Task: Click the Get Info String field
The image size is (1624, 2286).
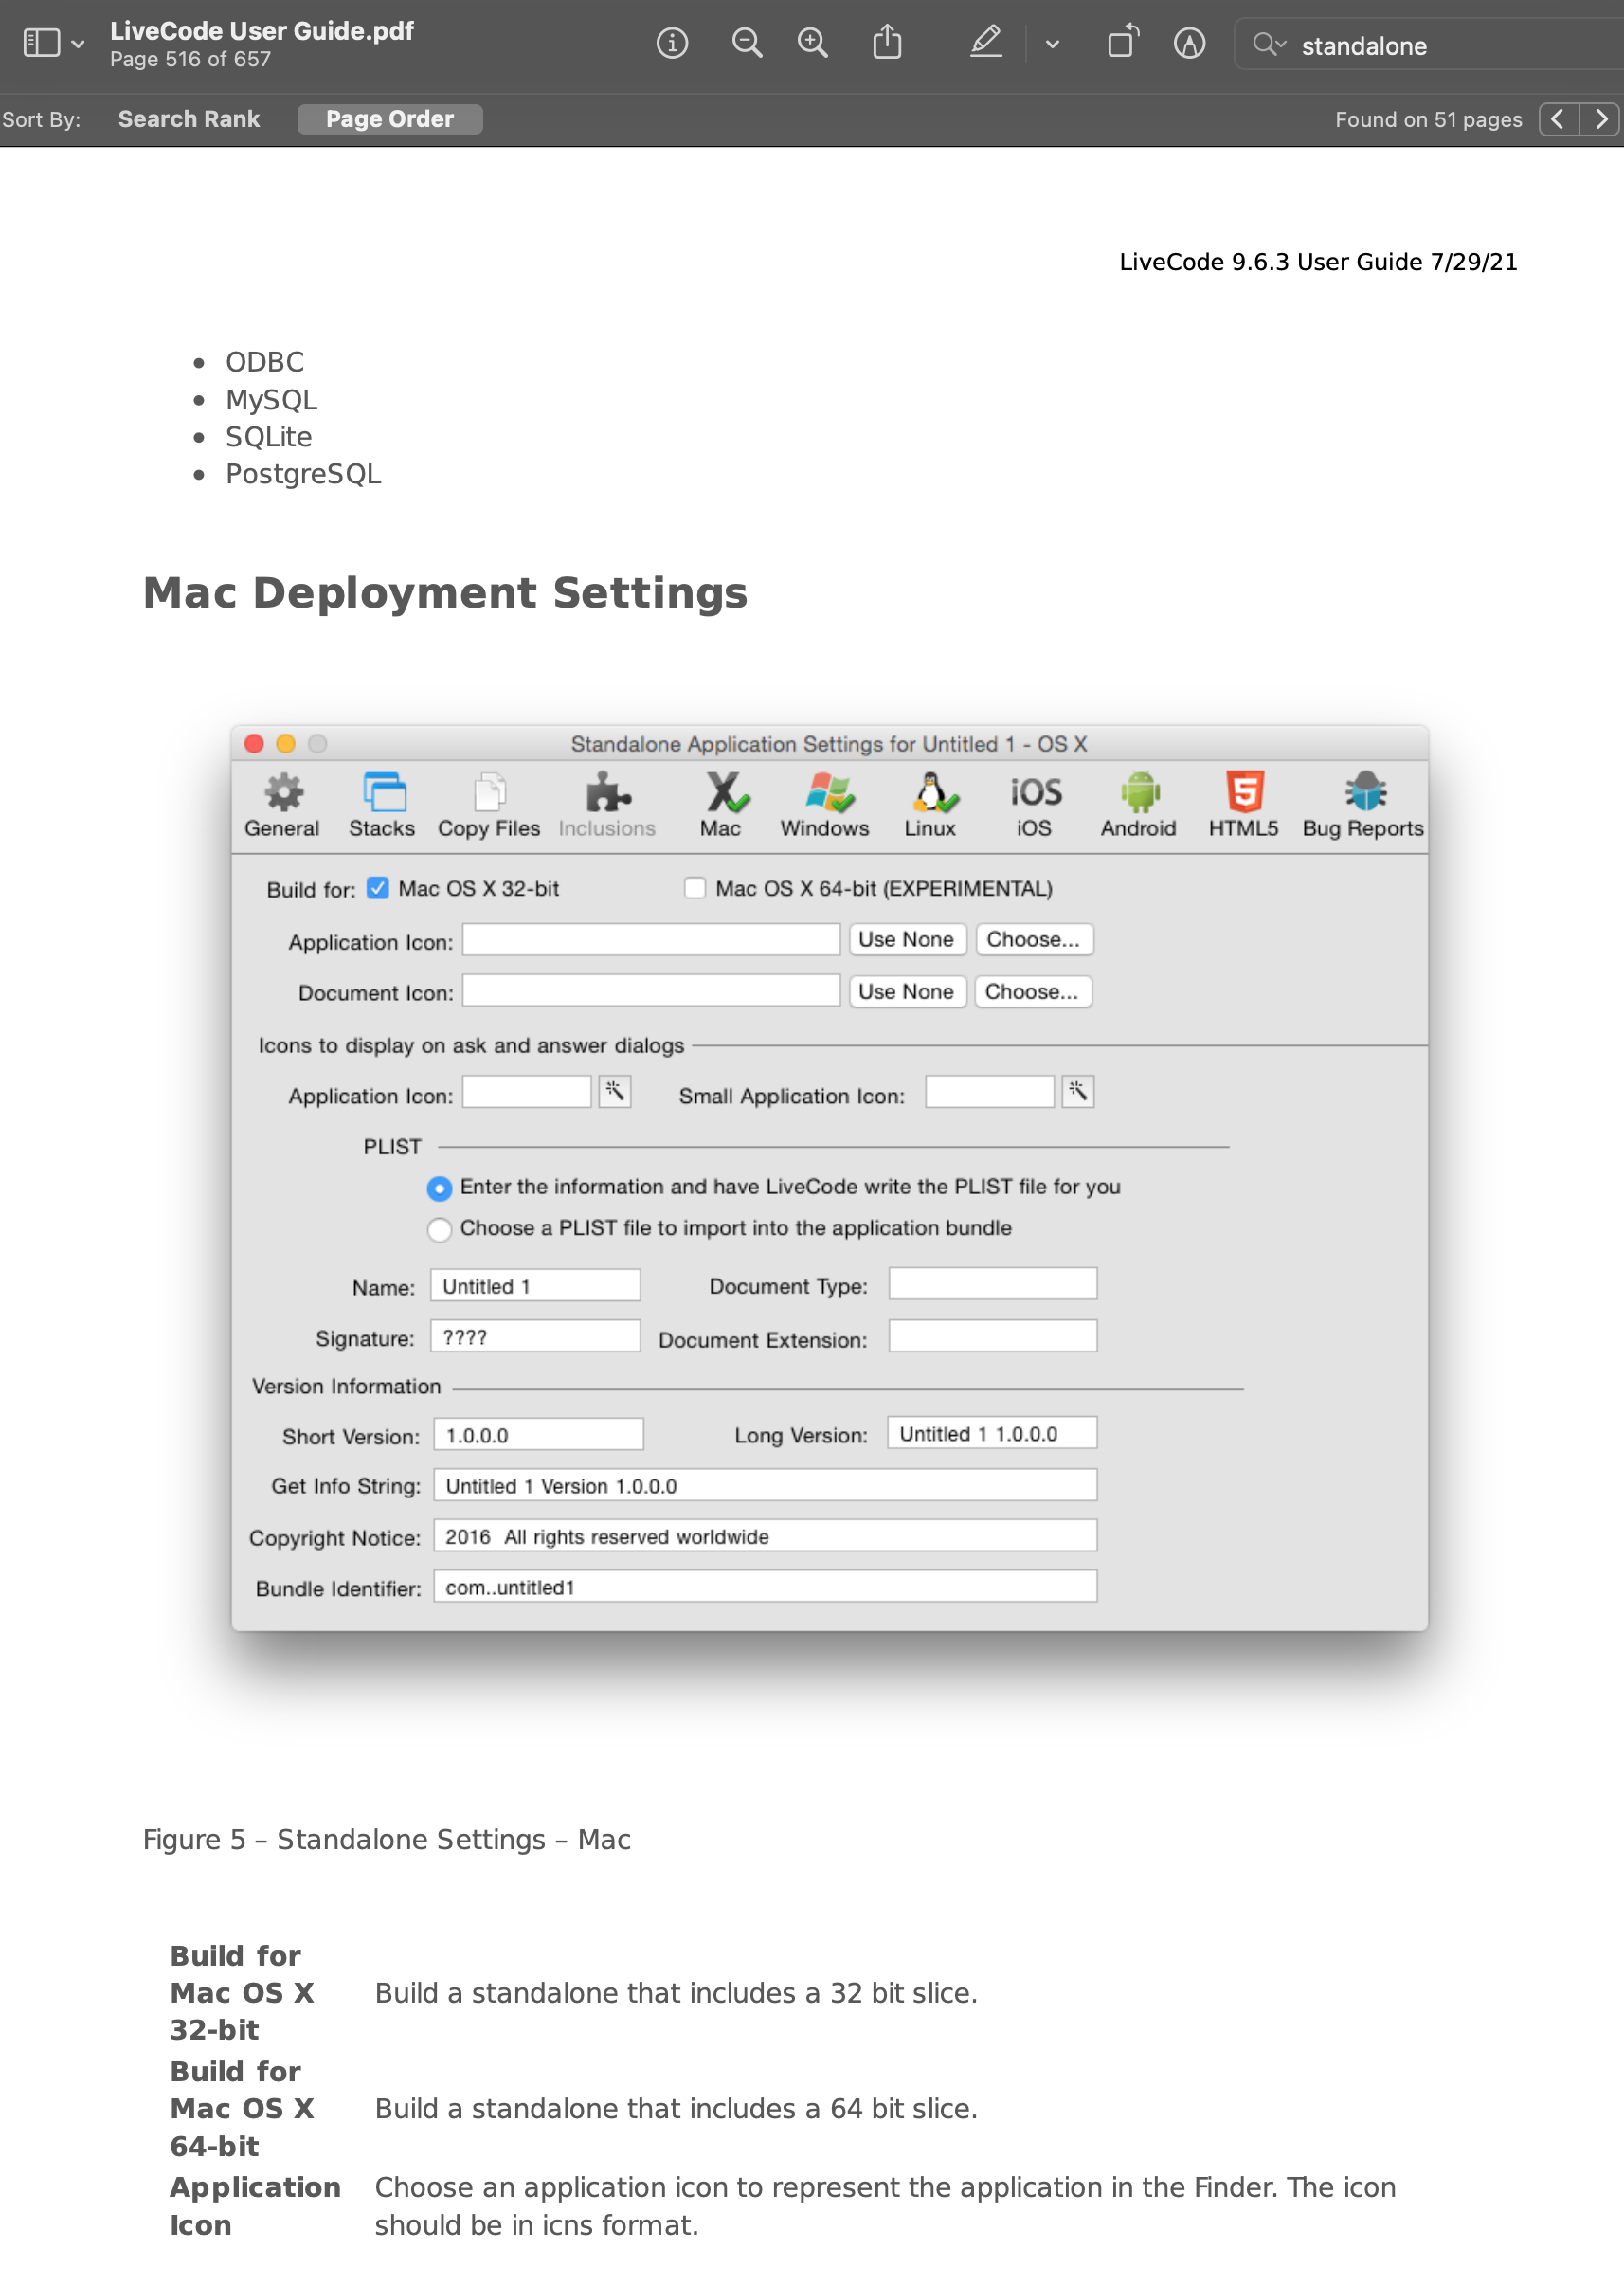Action: 765,1486
